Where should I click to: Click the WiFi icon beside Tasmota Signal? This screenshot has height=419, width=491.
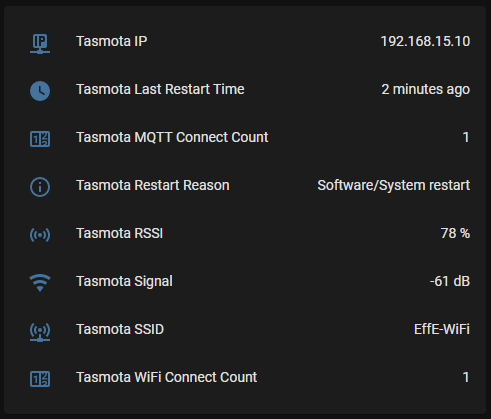tap(40, 283)
